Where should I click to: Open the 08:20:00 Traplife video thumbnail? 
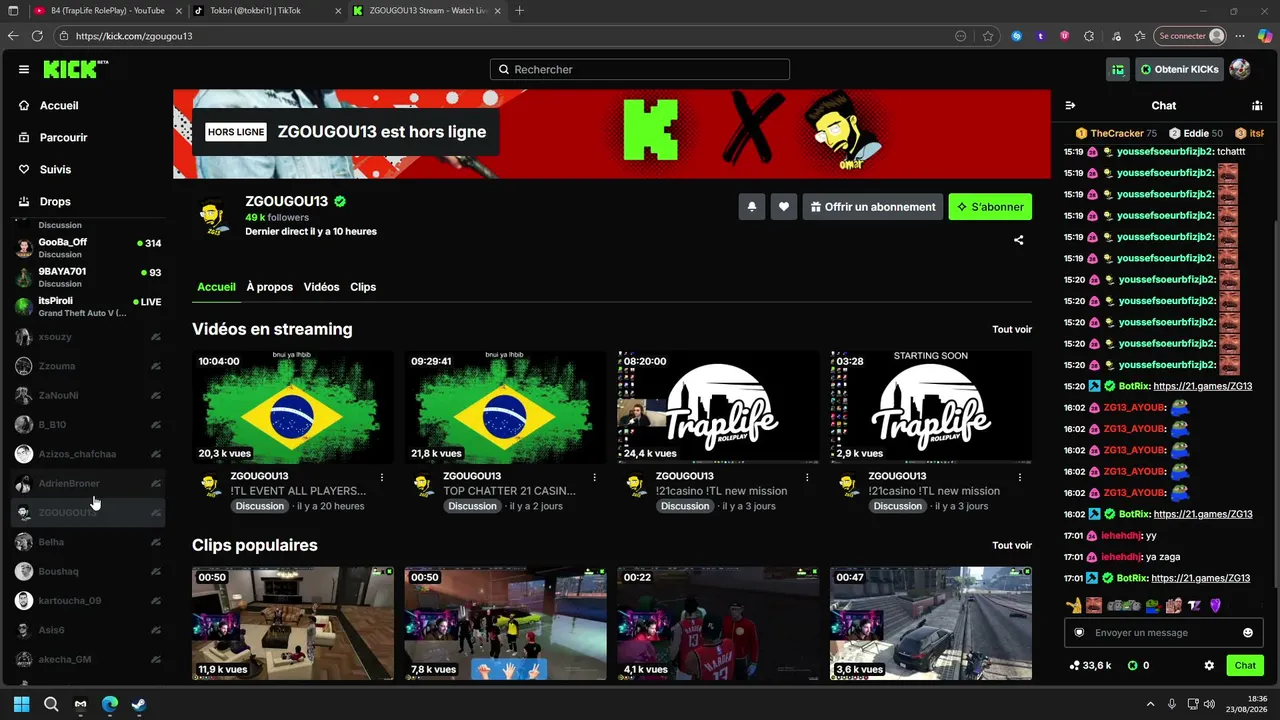(718, 407)
